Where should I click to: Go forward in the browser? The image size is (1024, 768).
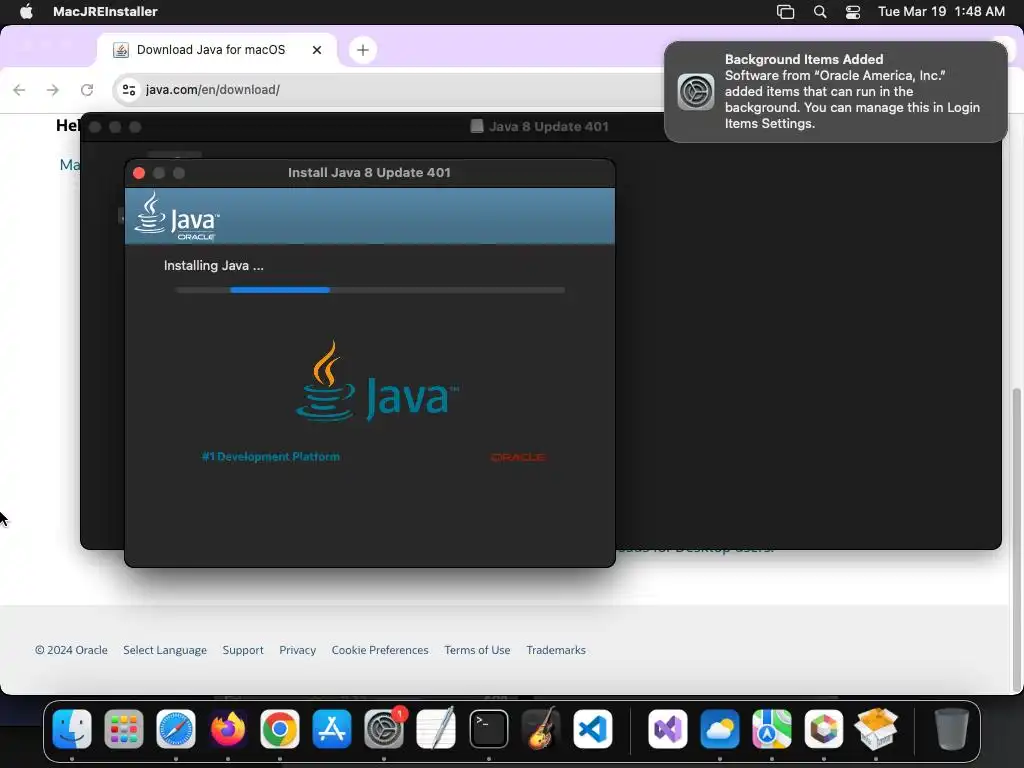(53, 89)
